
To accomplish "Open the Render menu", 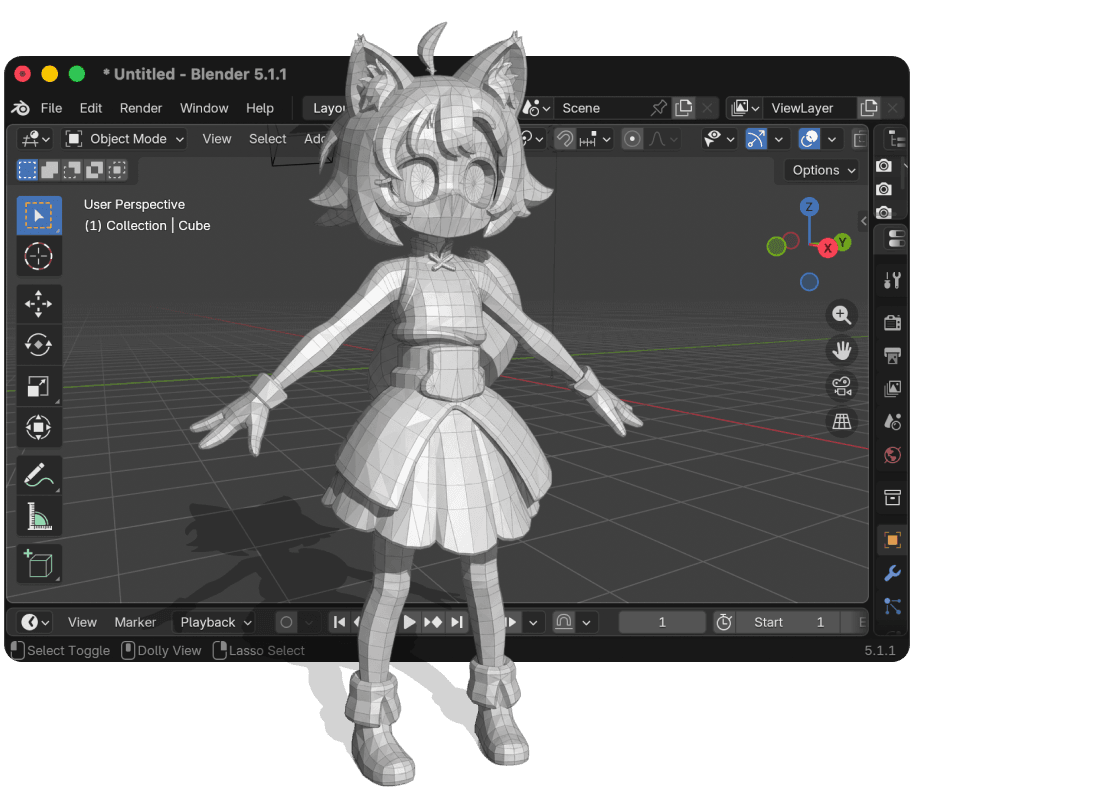I will (x=141, y=108).
